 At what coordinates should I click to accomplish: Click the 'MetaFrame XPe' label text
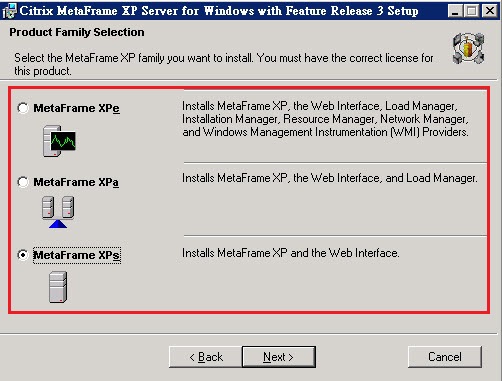[76, 108]
